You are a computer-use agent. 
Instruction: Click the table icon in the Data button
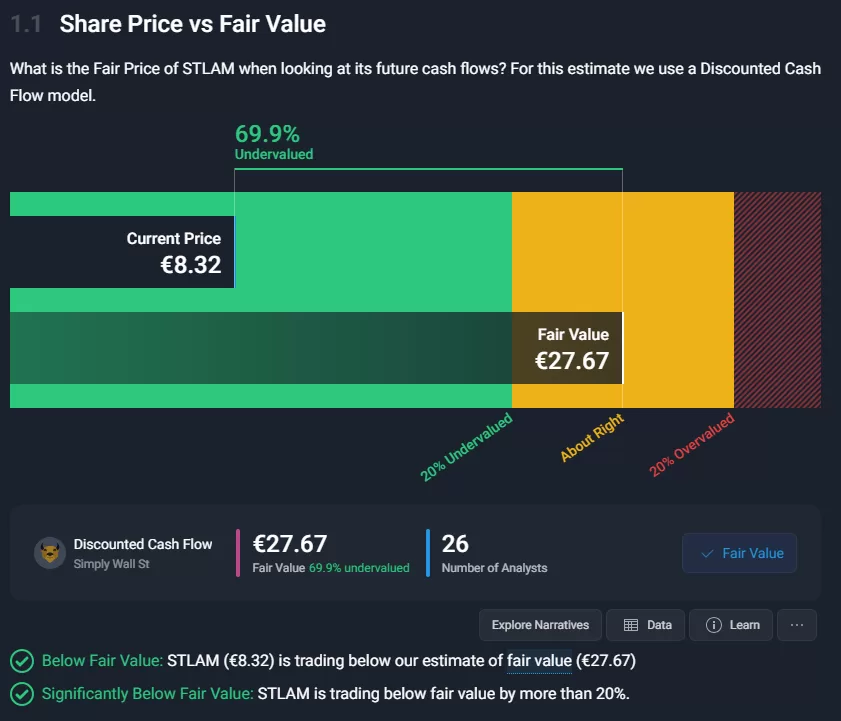coord(631,625)
